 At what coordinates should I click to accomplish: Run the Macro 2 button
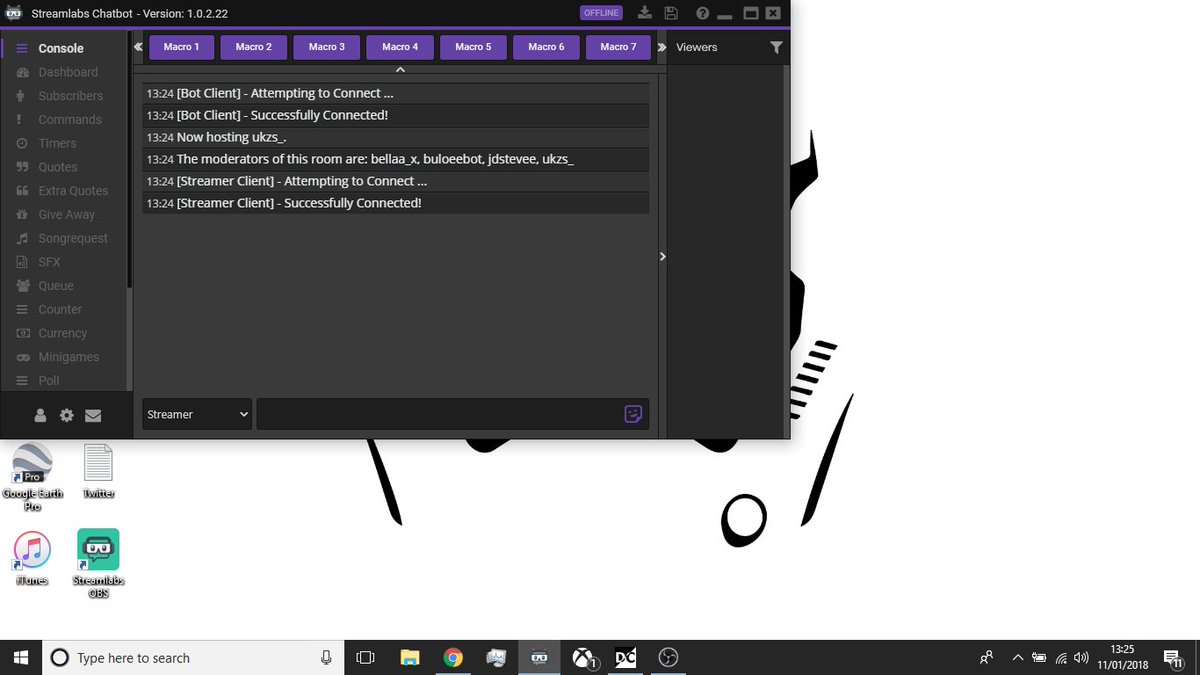point(254,47)
